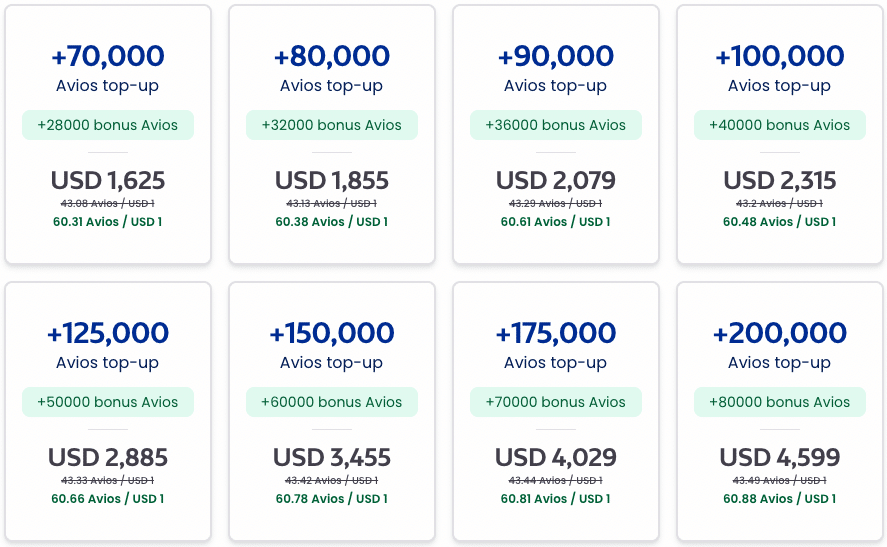The image size is (887, 547).
Task: Click the +40000 bonus Avios badge
Action: pyautogui.click(x=780, y=125)
